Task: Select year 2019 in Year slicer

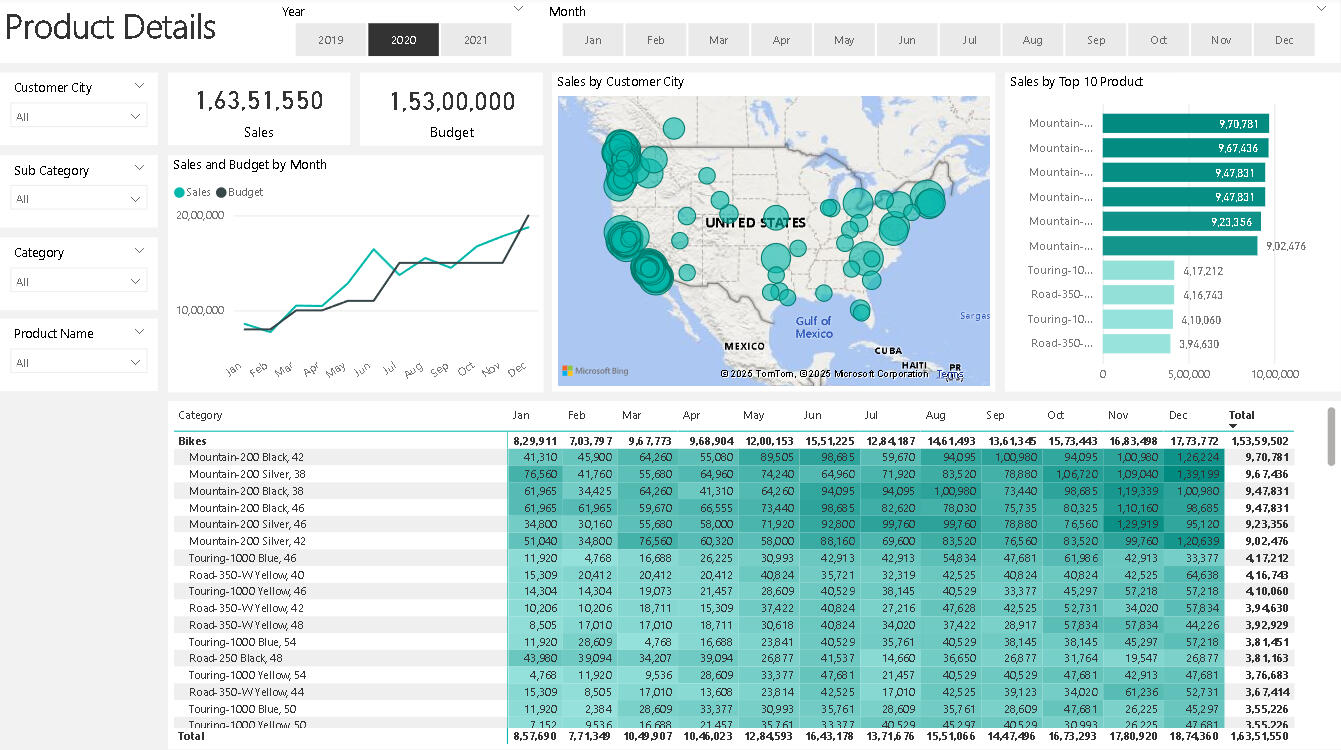Action: click(x=331, y=40)
